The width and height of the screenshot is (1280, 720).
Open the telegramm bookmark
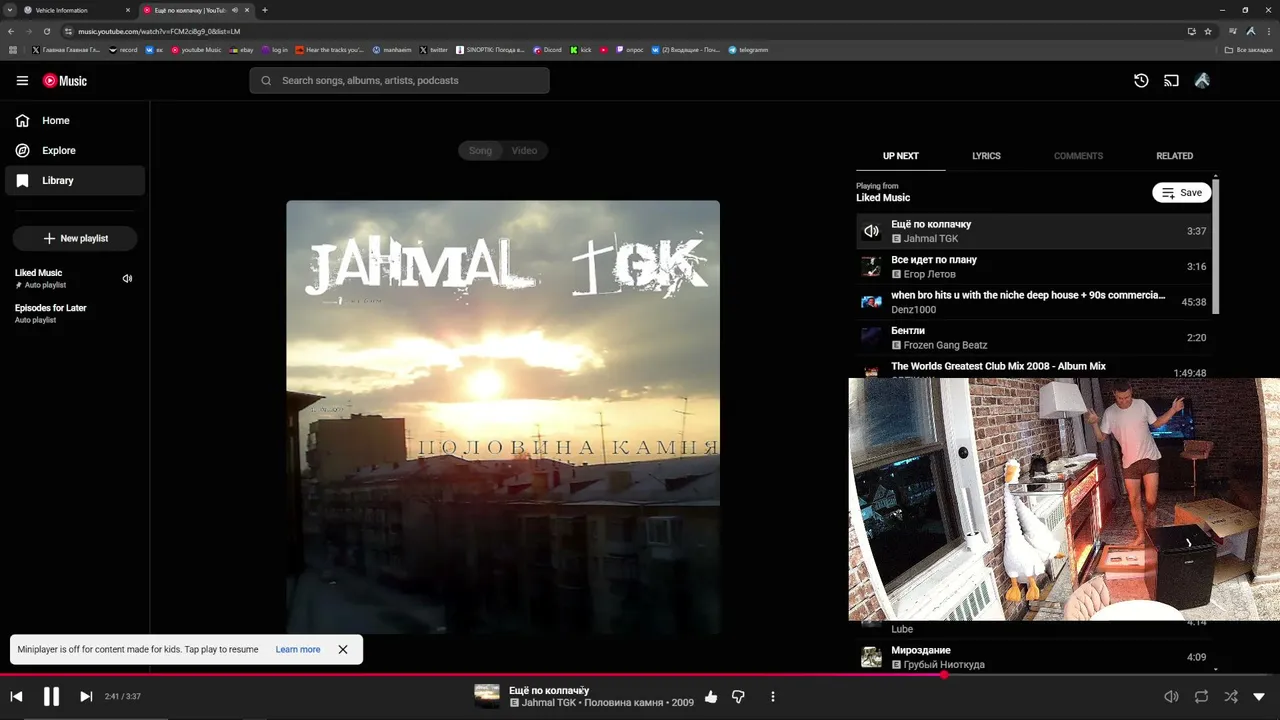pos(748,50)
